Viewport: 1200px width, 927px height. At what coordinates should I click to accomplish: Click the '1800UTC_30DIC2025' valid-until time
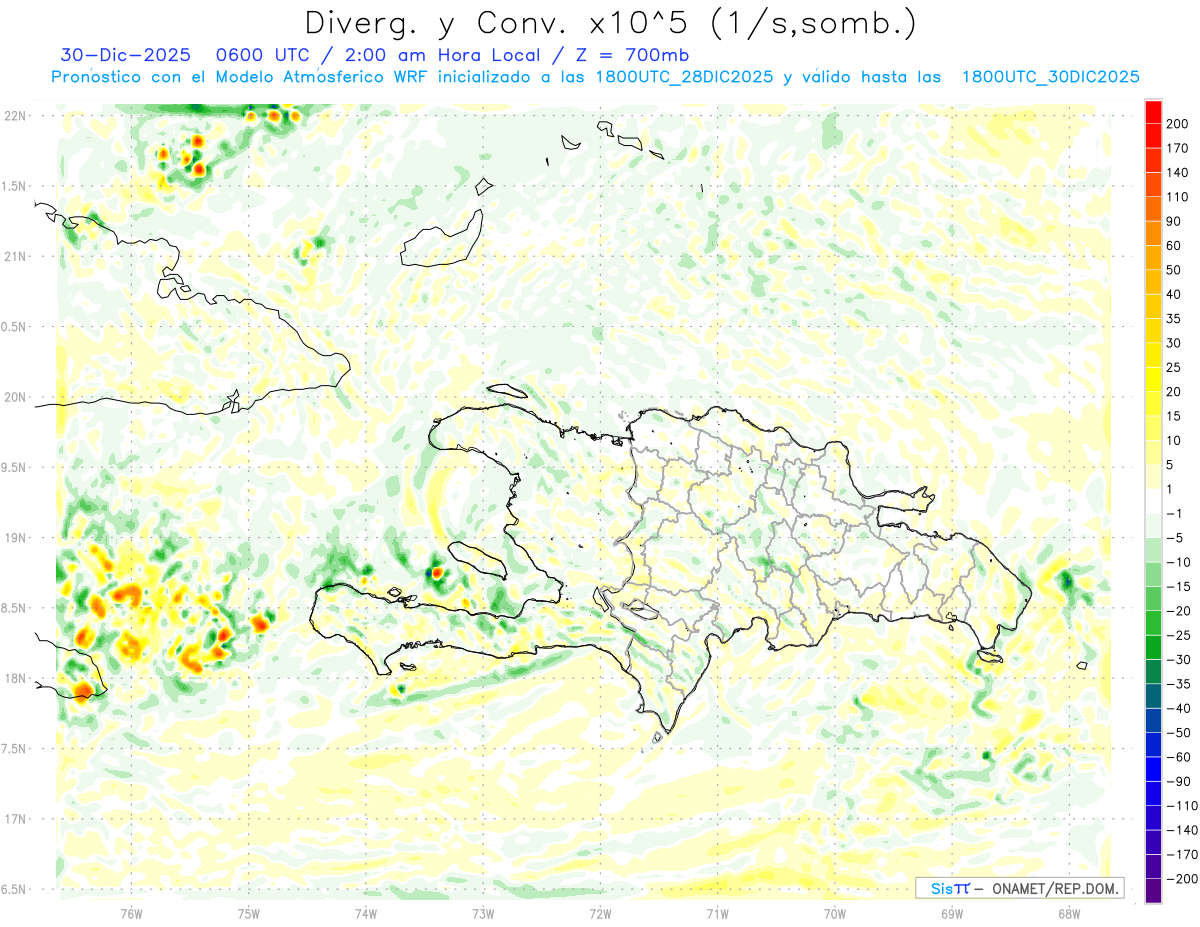[1051, 77]
